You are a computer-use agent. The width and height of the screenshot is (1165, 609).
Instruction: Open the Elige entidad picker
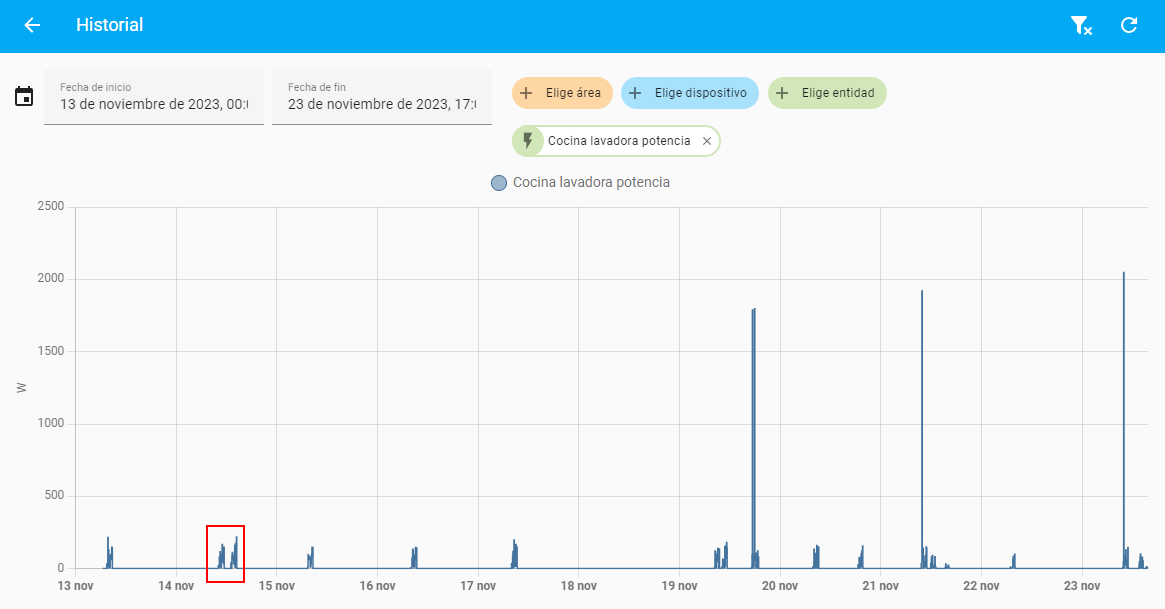[x=827, y=93]
